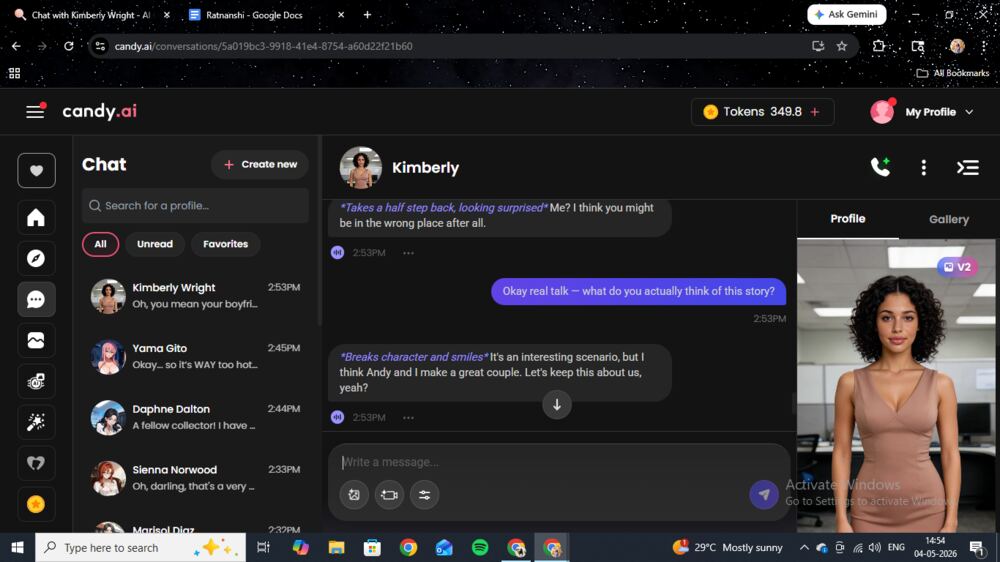
Task: Open the Chrome three-dot menu
Action: click(984, 46)
